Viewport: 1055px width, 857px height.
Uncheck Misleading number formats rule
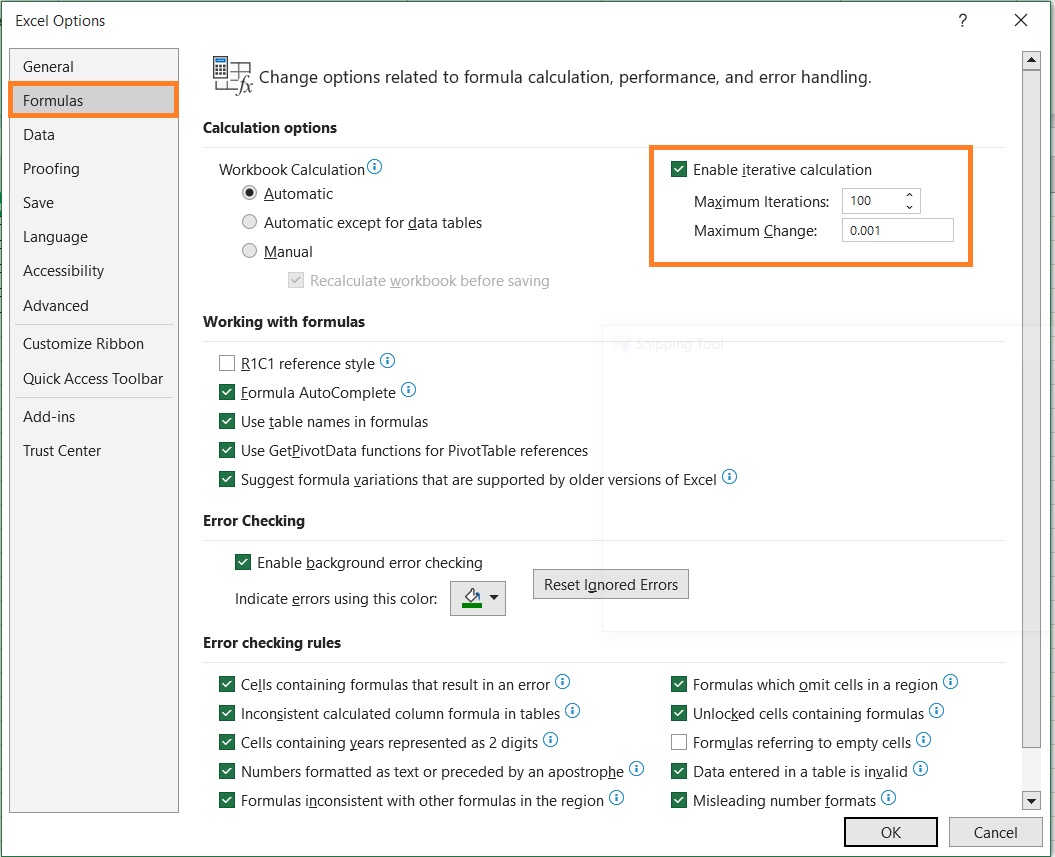[679, 800]
